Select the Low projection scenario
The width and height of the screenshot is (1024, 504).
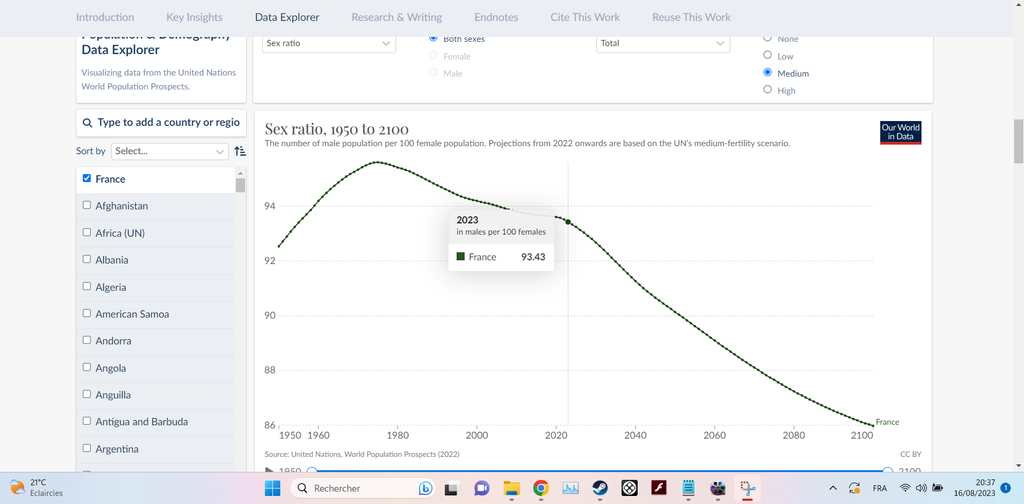[x=767, y=56]
